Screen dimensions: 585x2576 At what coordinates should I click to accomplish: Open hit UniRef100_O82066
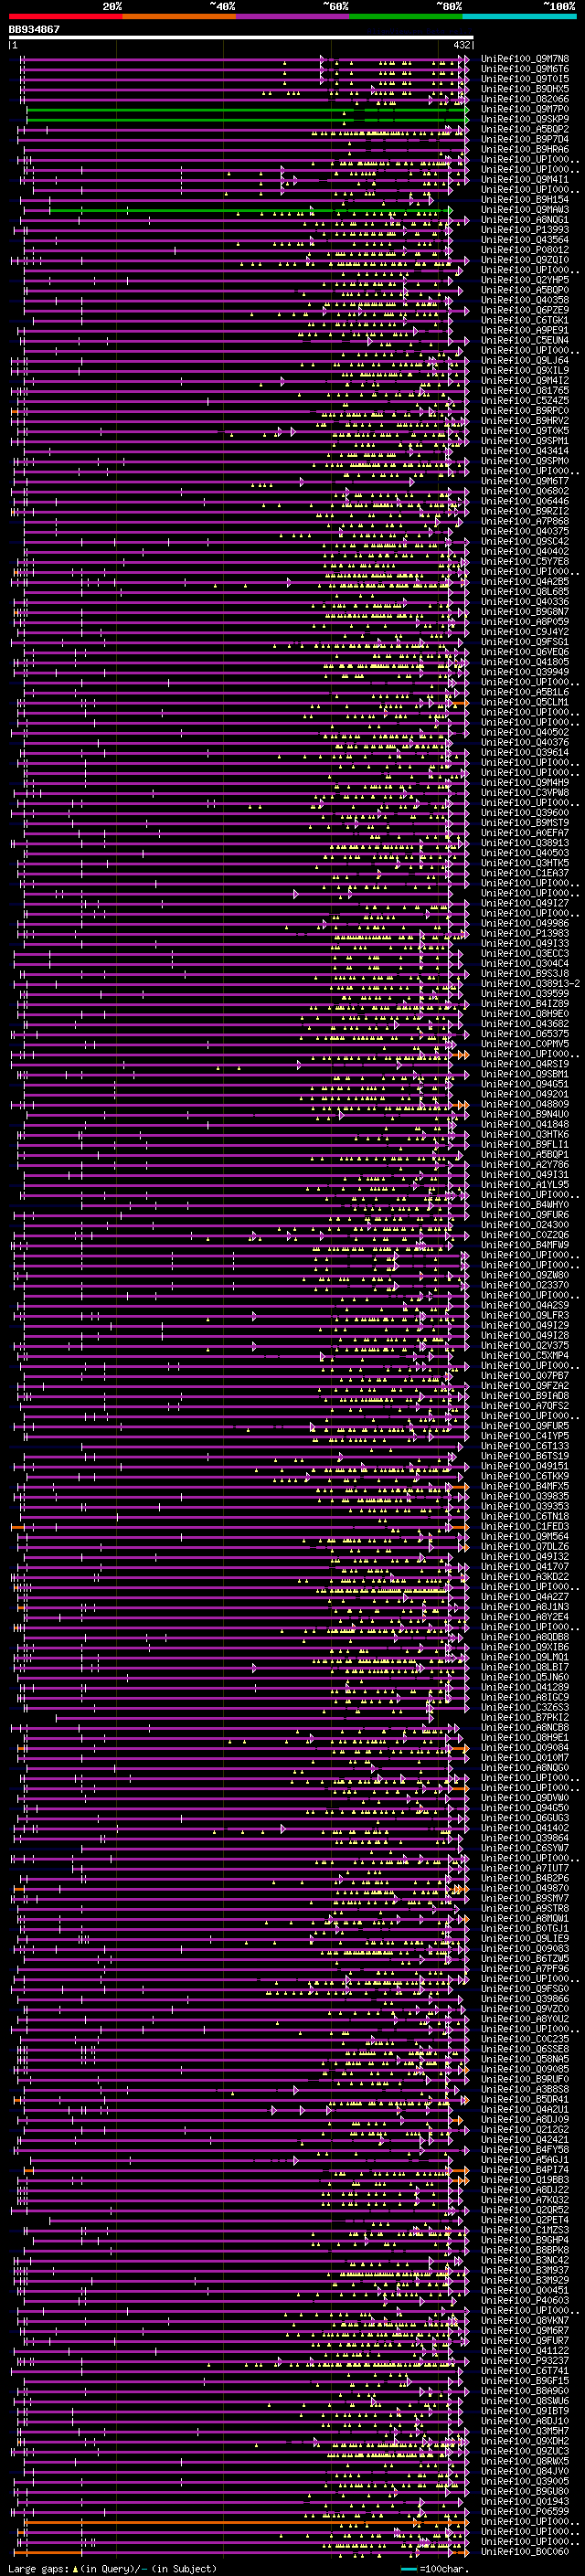(x=525, y=99)
